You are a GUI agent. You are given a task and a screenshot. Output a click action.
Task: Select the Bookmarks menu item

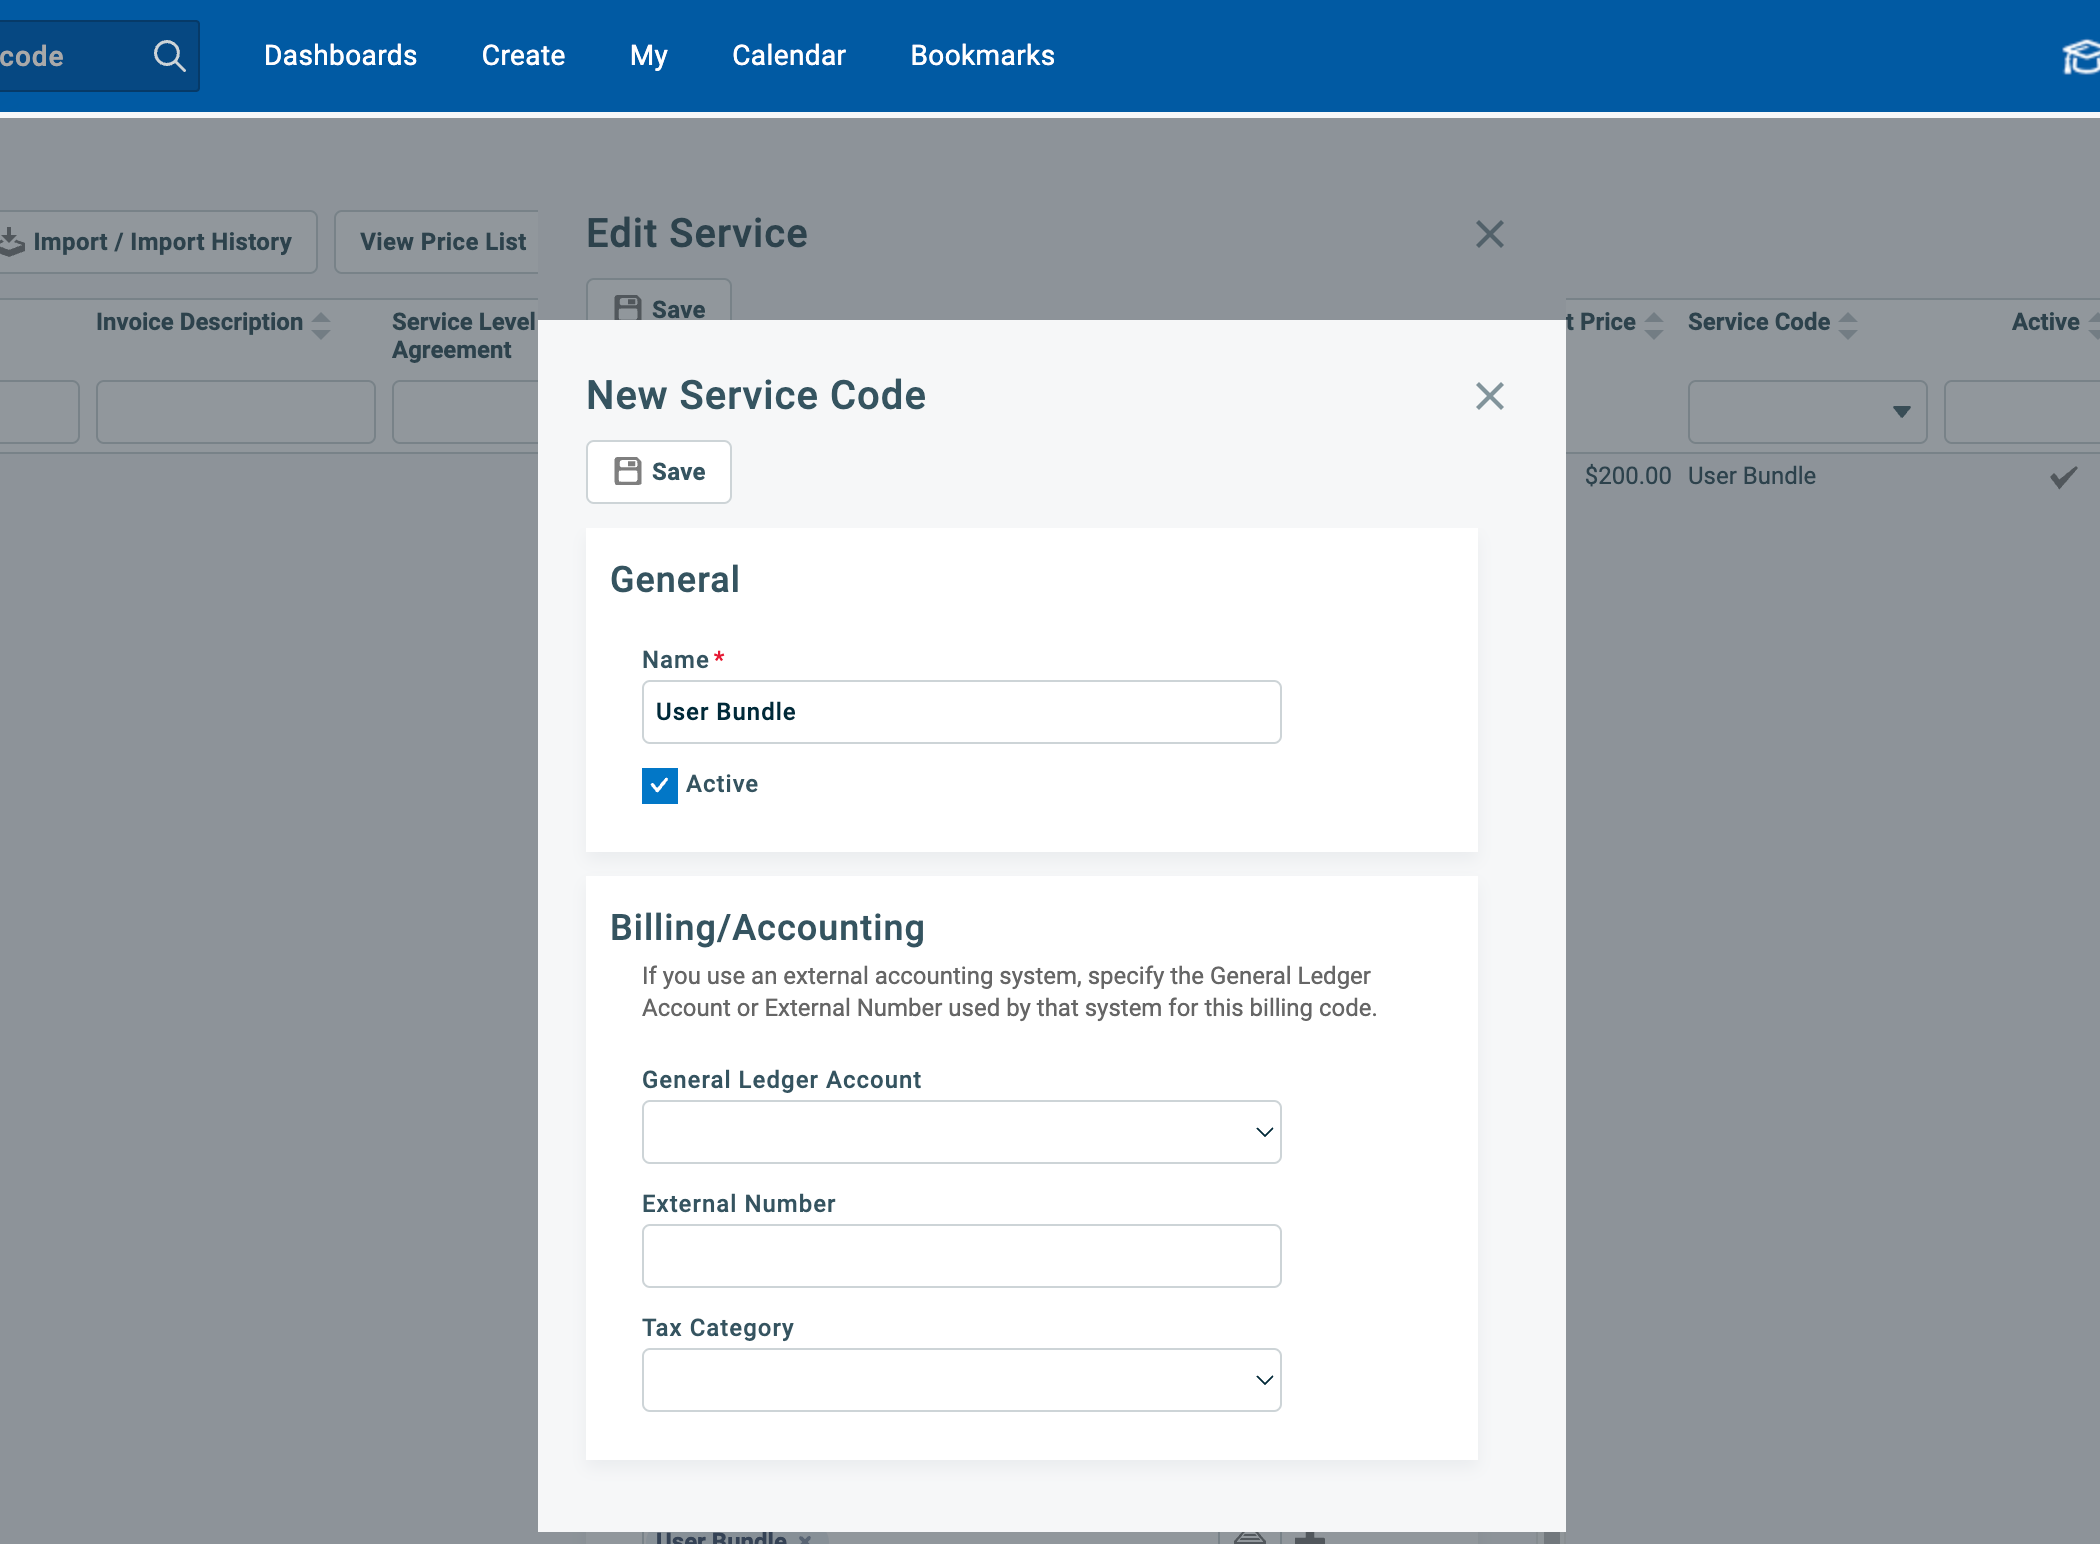[982, 55]
